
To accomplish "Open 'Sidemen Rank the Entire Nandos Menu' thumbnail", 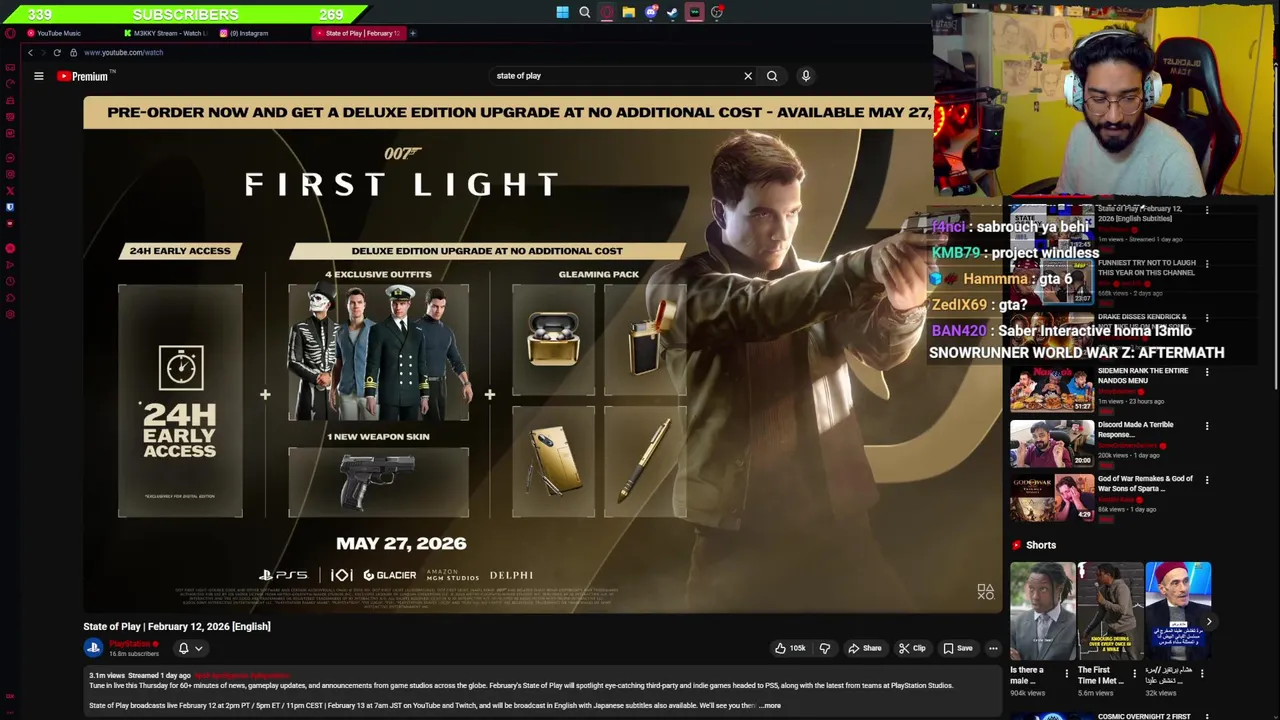I will (1051, 390).
